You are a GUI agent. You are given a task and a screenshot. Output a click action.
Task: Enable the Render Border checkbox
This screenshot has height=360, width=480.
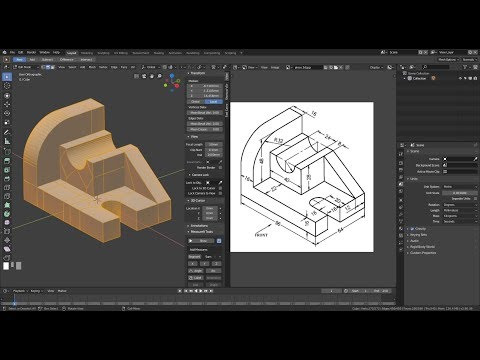click(220, 167)
